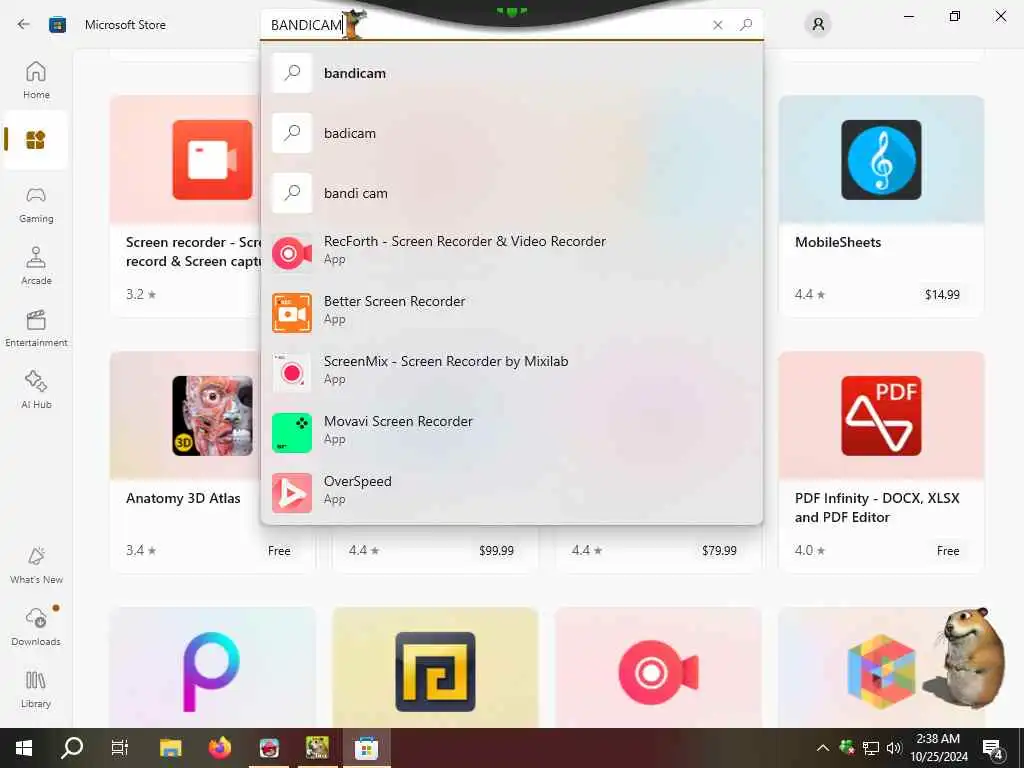Open taskbar Search
The width and height of the screenshot is (1024, 768).
tap(72, 748)
